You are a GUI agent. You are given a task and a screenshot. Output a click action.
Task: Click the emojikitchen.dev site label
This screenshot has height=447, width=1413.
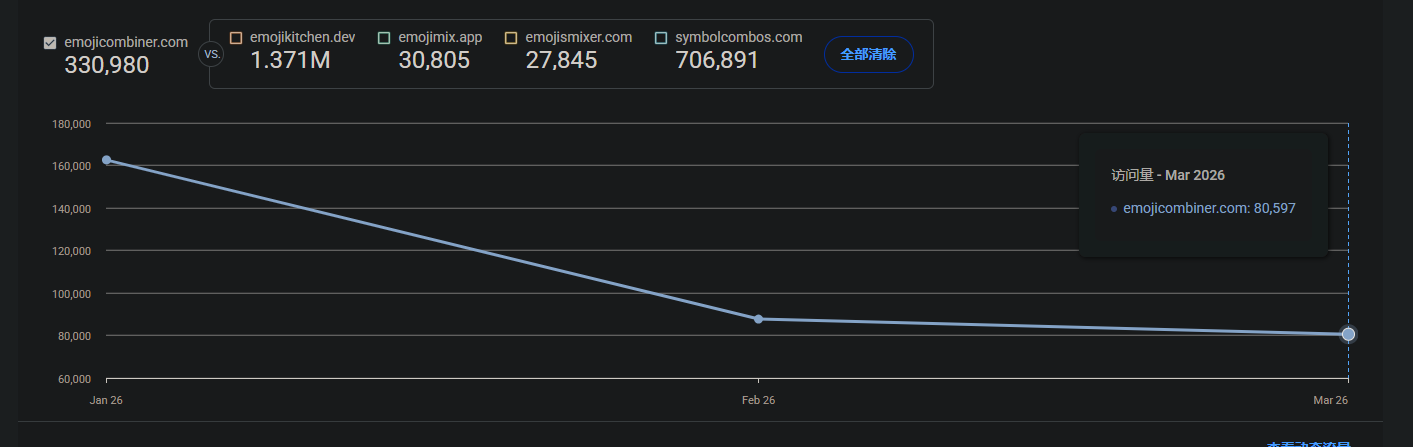coord(302,38)
